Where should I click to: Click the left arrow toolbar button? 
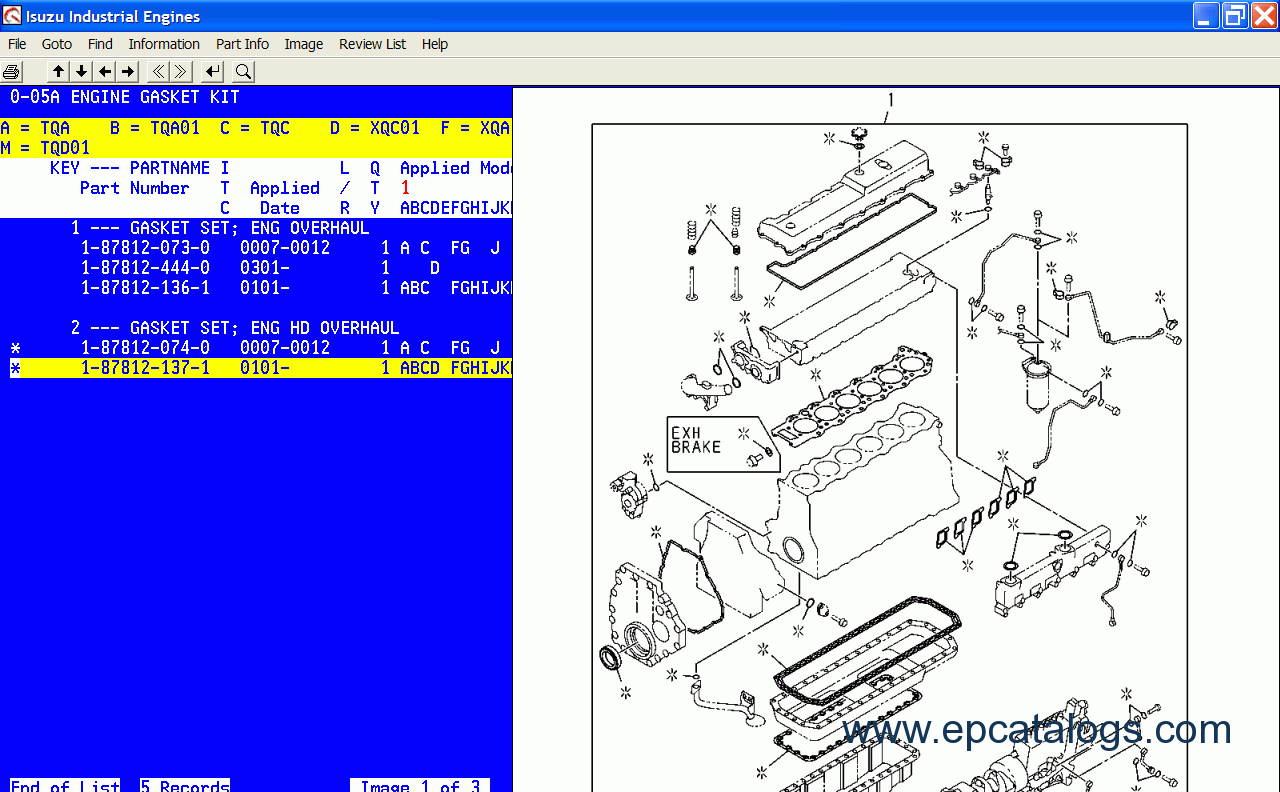pyautogui.click(x=105, y=71)
